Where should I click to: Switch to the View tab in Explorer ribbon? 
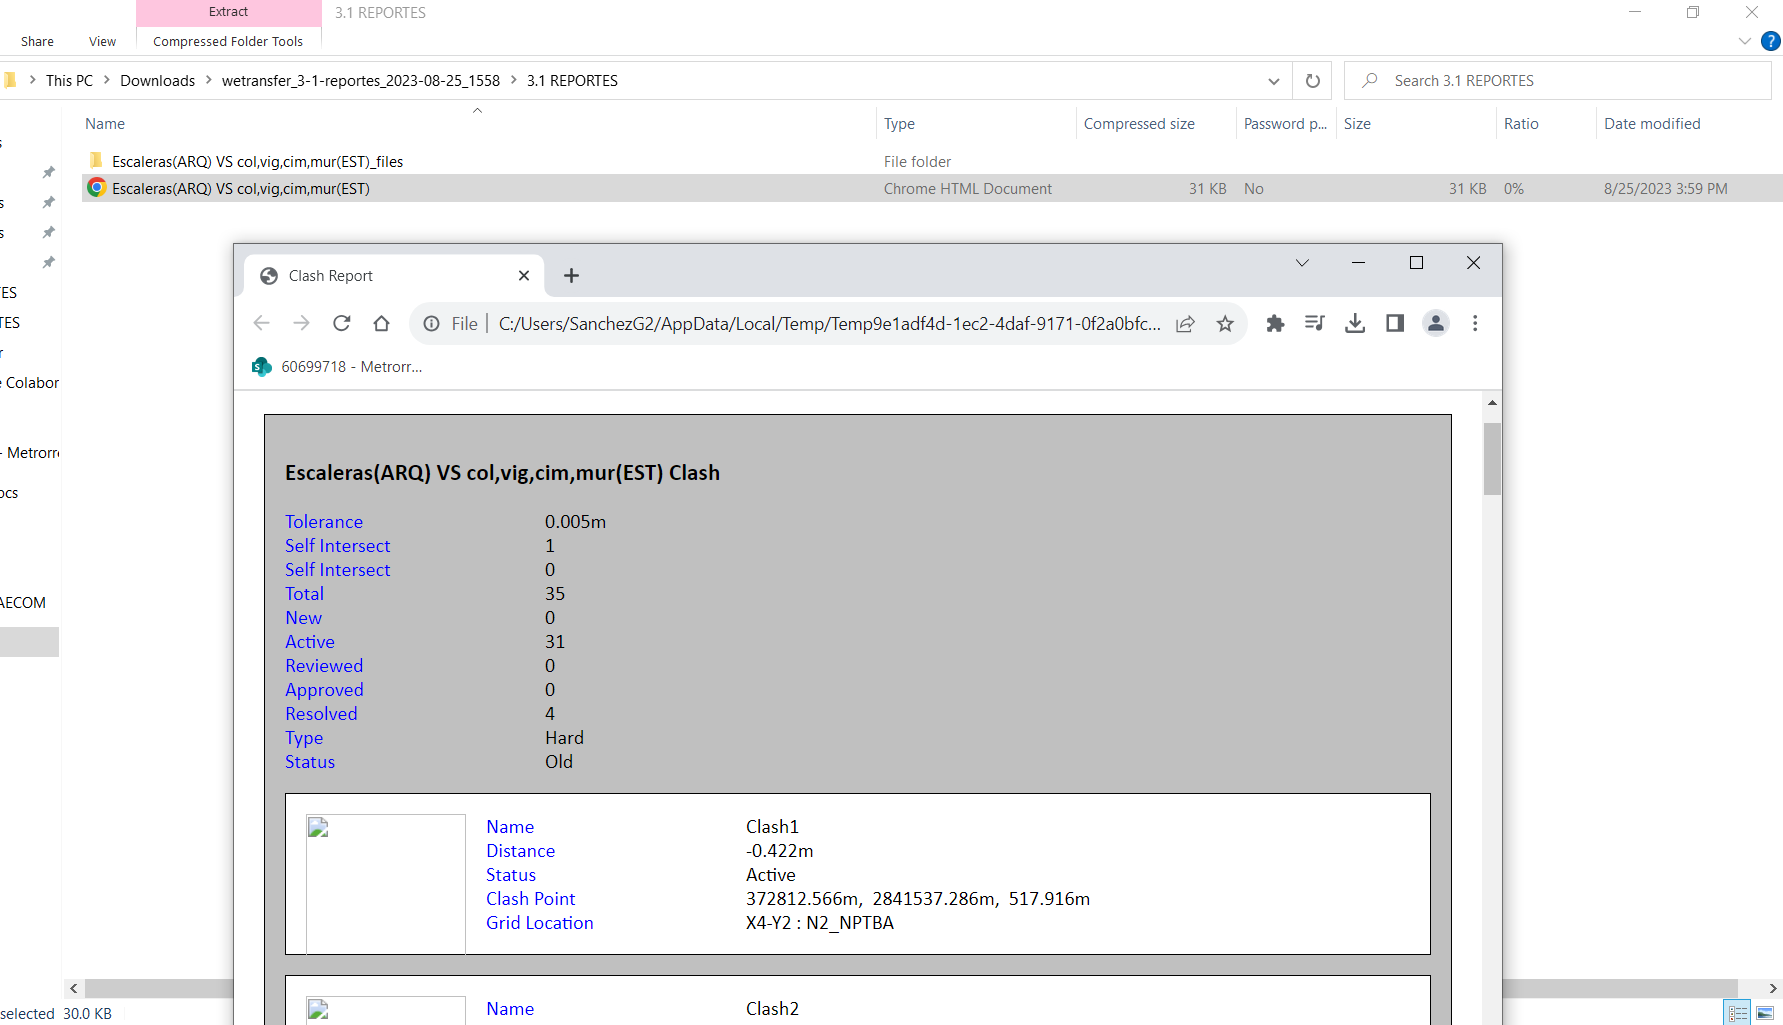point(101,41)
